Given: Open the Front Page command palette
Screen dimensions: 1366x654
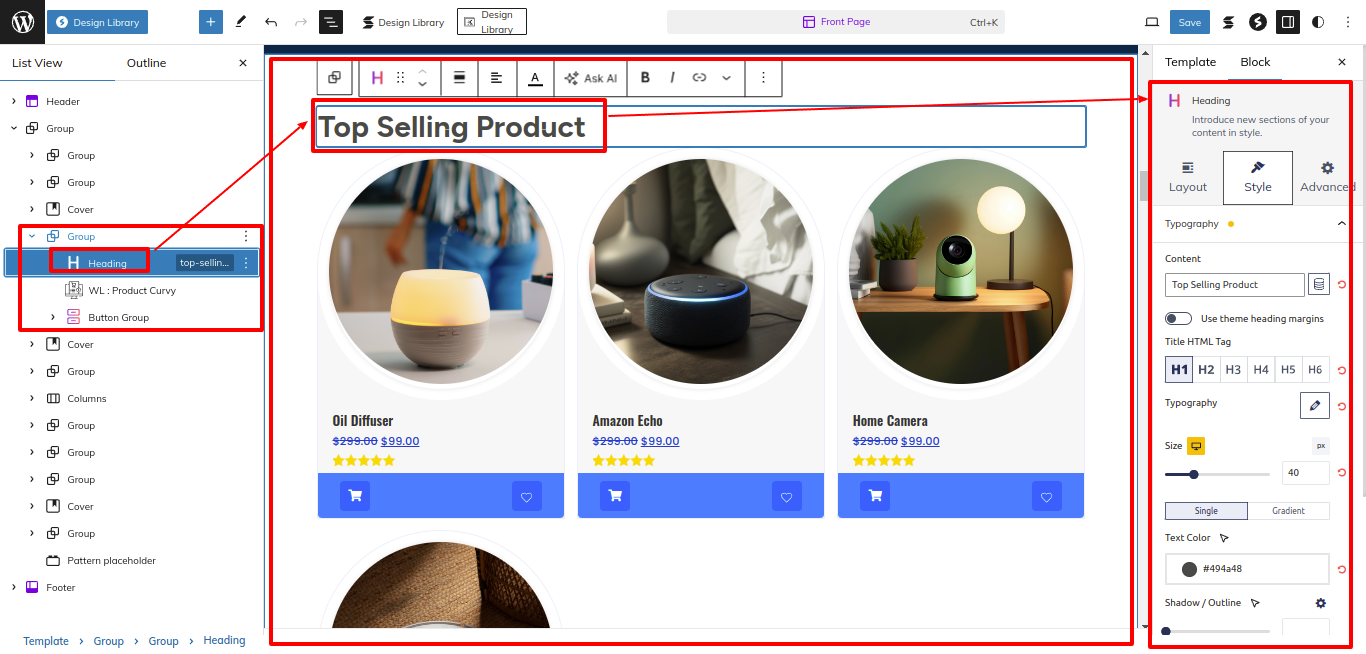Looking at the screenshot, I should (836, 22).
